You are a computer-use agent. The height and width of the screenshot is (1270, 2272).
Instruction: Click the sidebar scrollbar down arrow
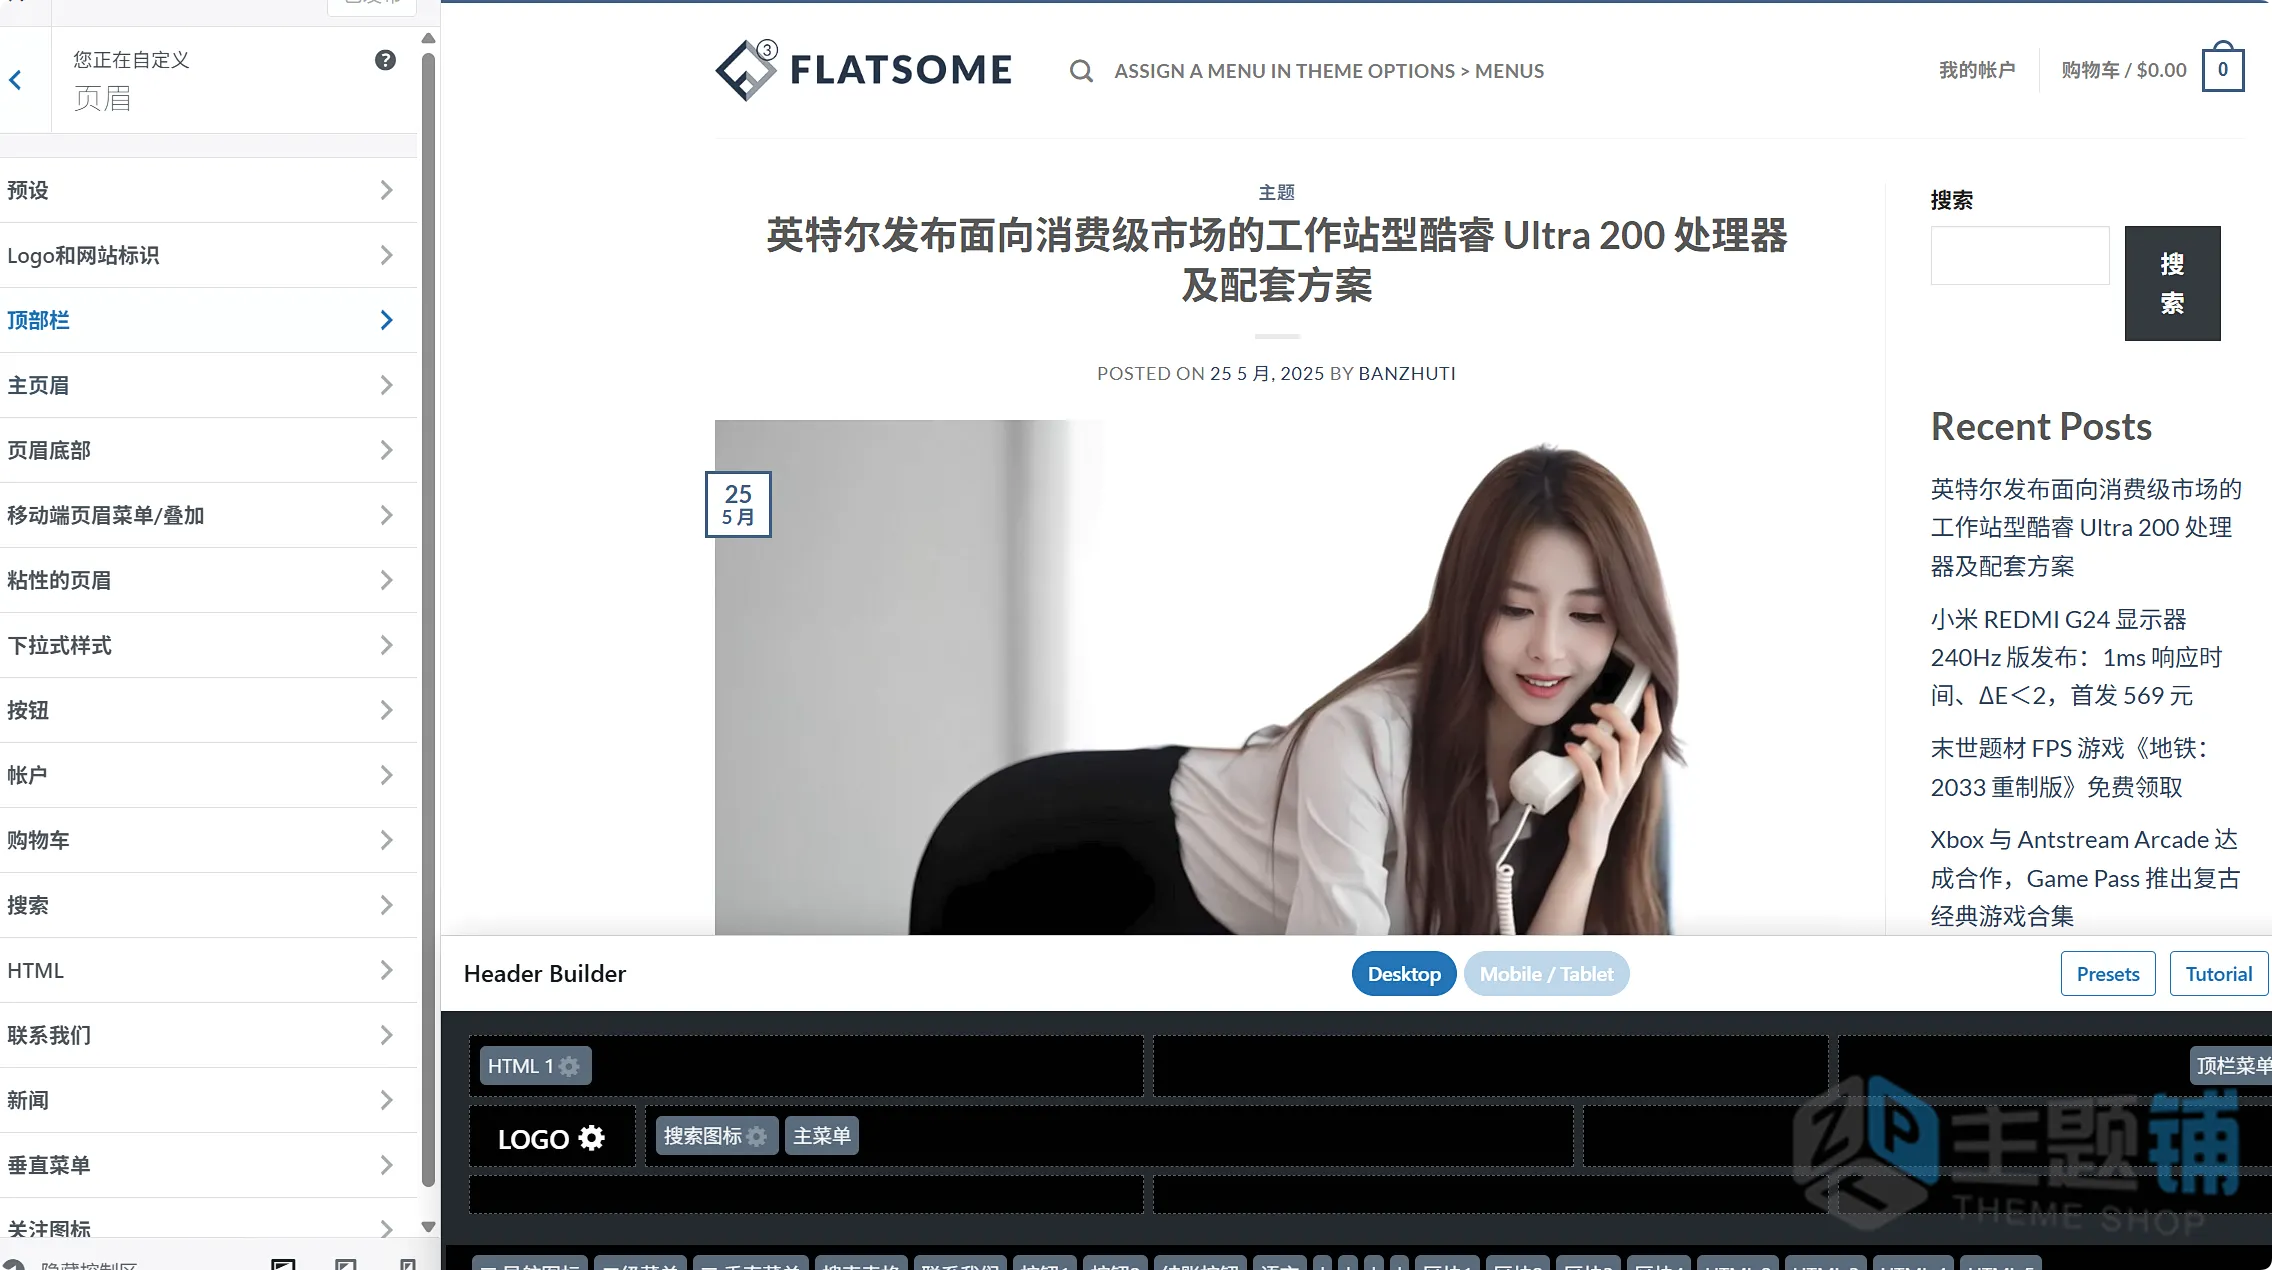(428, 1227)
